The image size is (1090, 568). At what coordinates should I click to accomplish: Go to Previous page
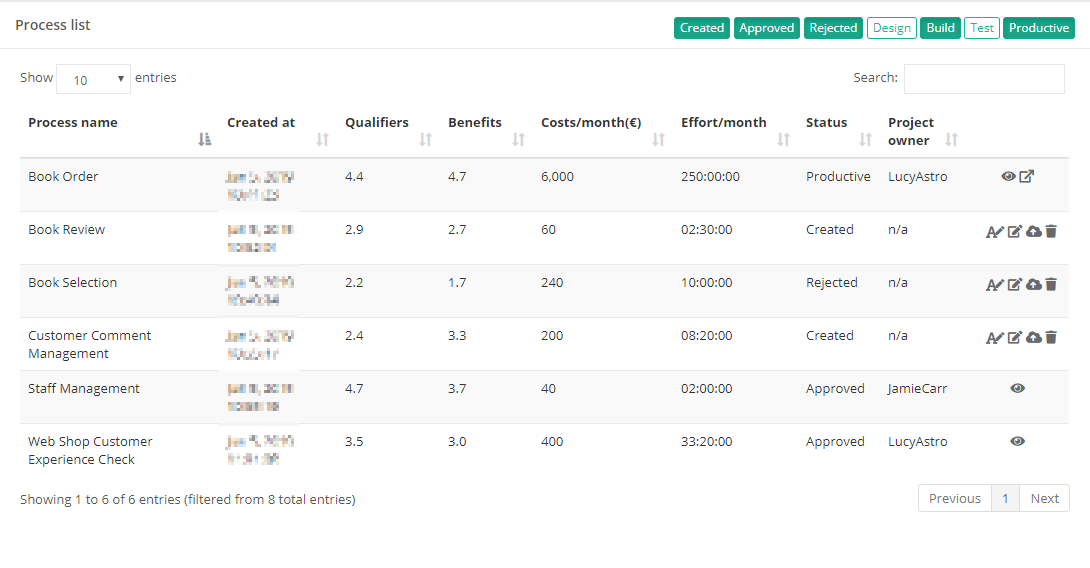click(x=954, y=498)
